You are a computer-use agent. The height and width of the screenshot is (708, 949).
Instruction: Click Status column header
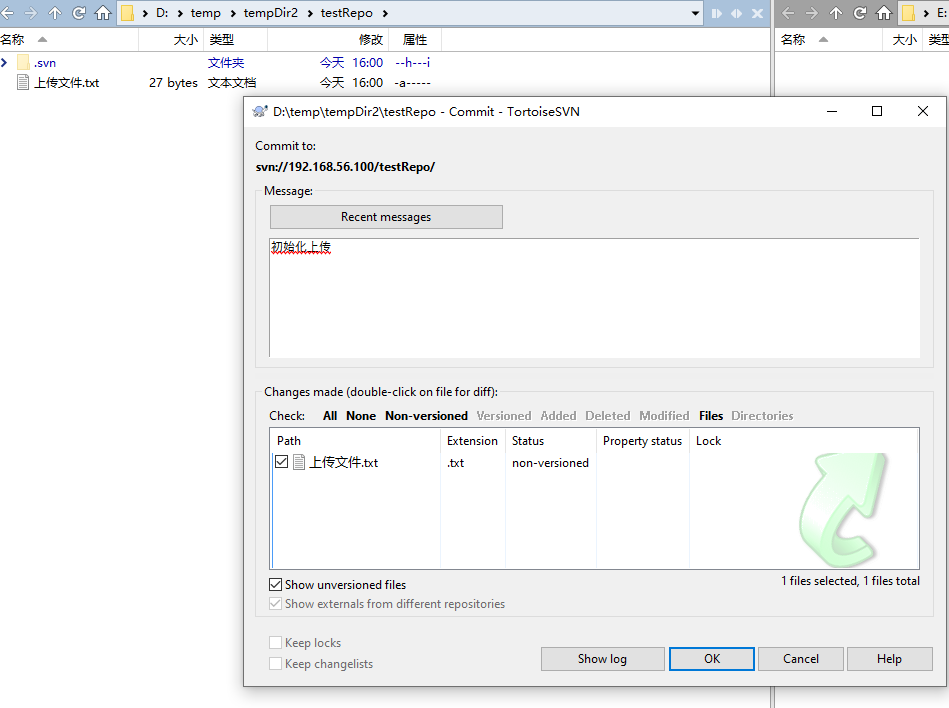tap(551, 441)
